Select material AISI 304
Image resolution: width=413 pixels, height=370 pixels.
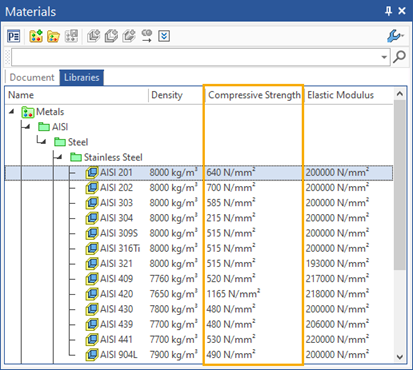pyautogui.click(x=116, y=218)
